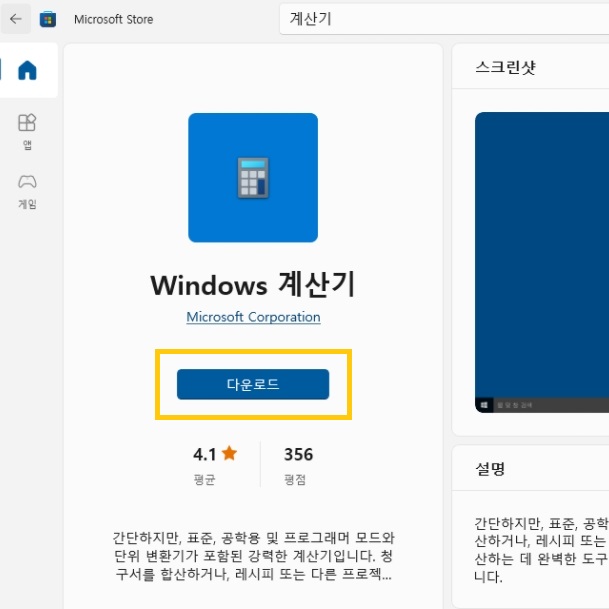The height and width of the screenshot is (609, 609).
Task: Click the app description under the ratings
Action: pos(253,556)
